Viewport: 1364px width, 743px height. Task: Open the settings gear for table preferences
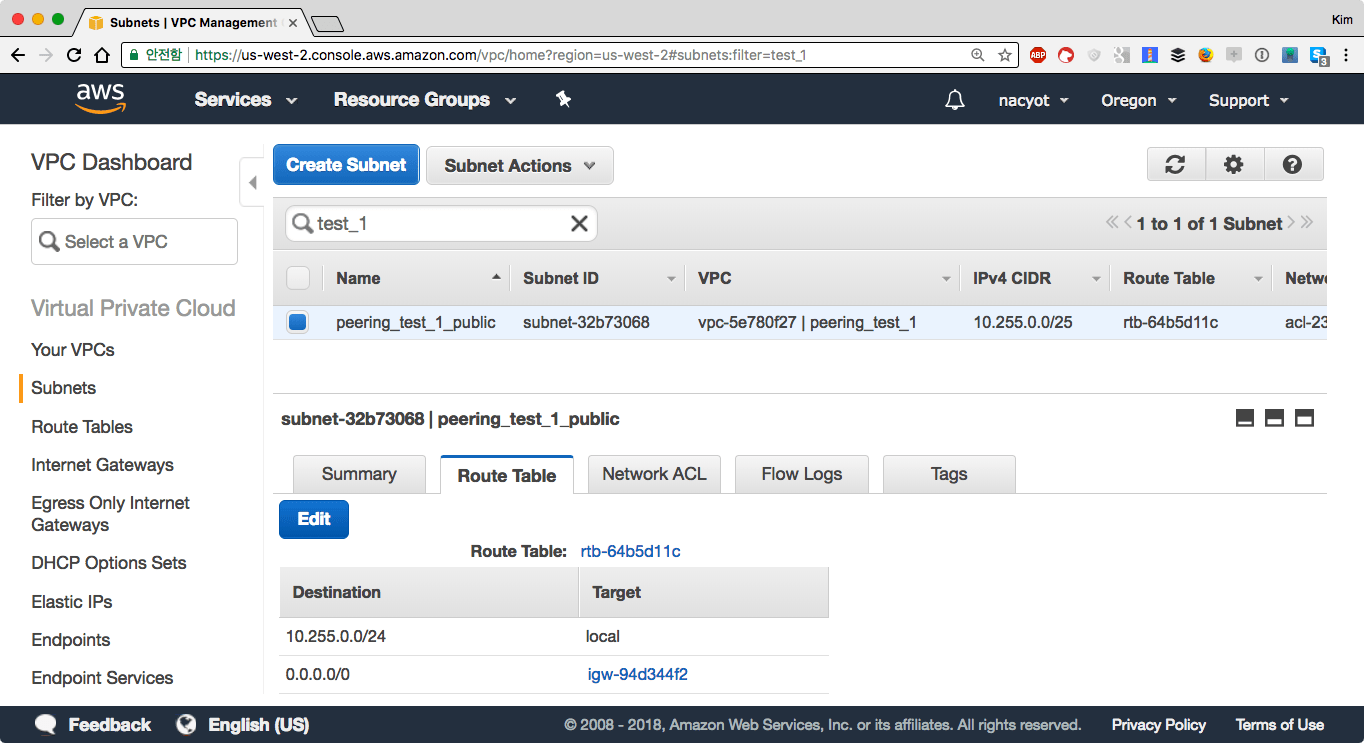[1234, 165]
